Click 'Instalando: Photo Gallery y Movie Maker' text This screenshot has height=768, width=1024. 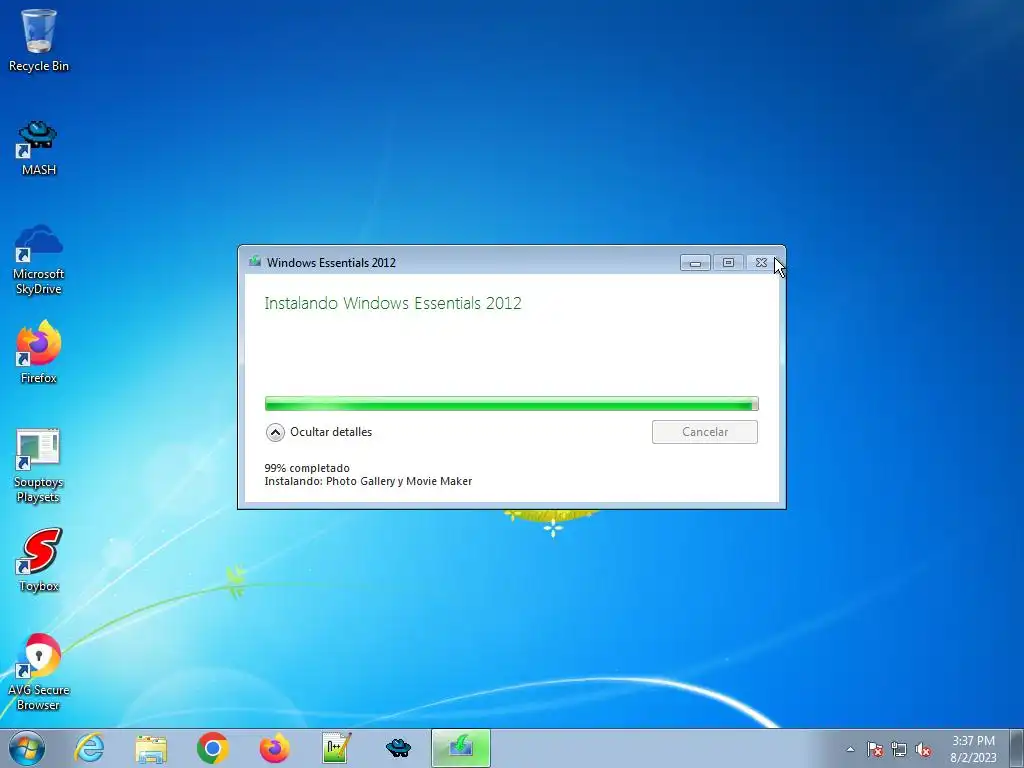[368, 481]
